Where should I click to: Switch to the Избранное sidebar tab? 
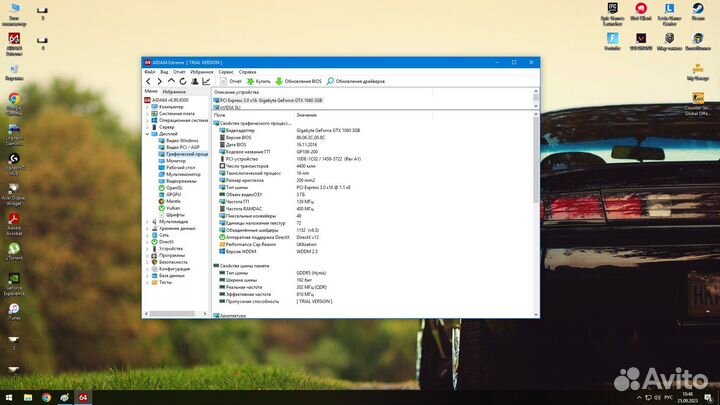[174, 92]
